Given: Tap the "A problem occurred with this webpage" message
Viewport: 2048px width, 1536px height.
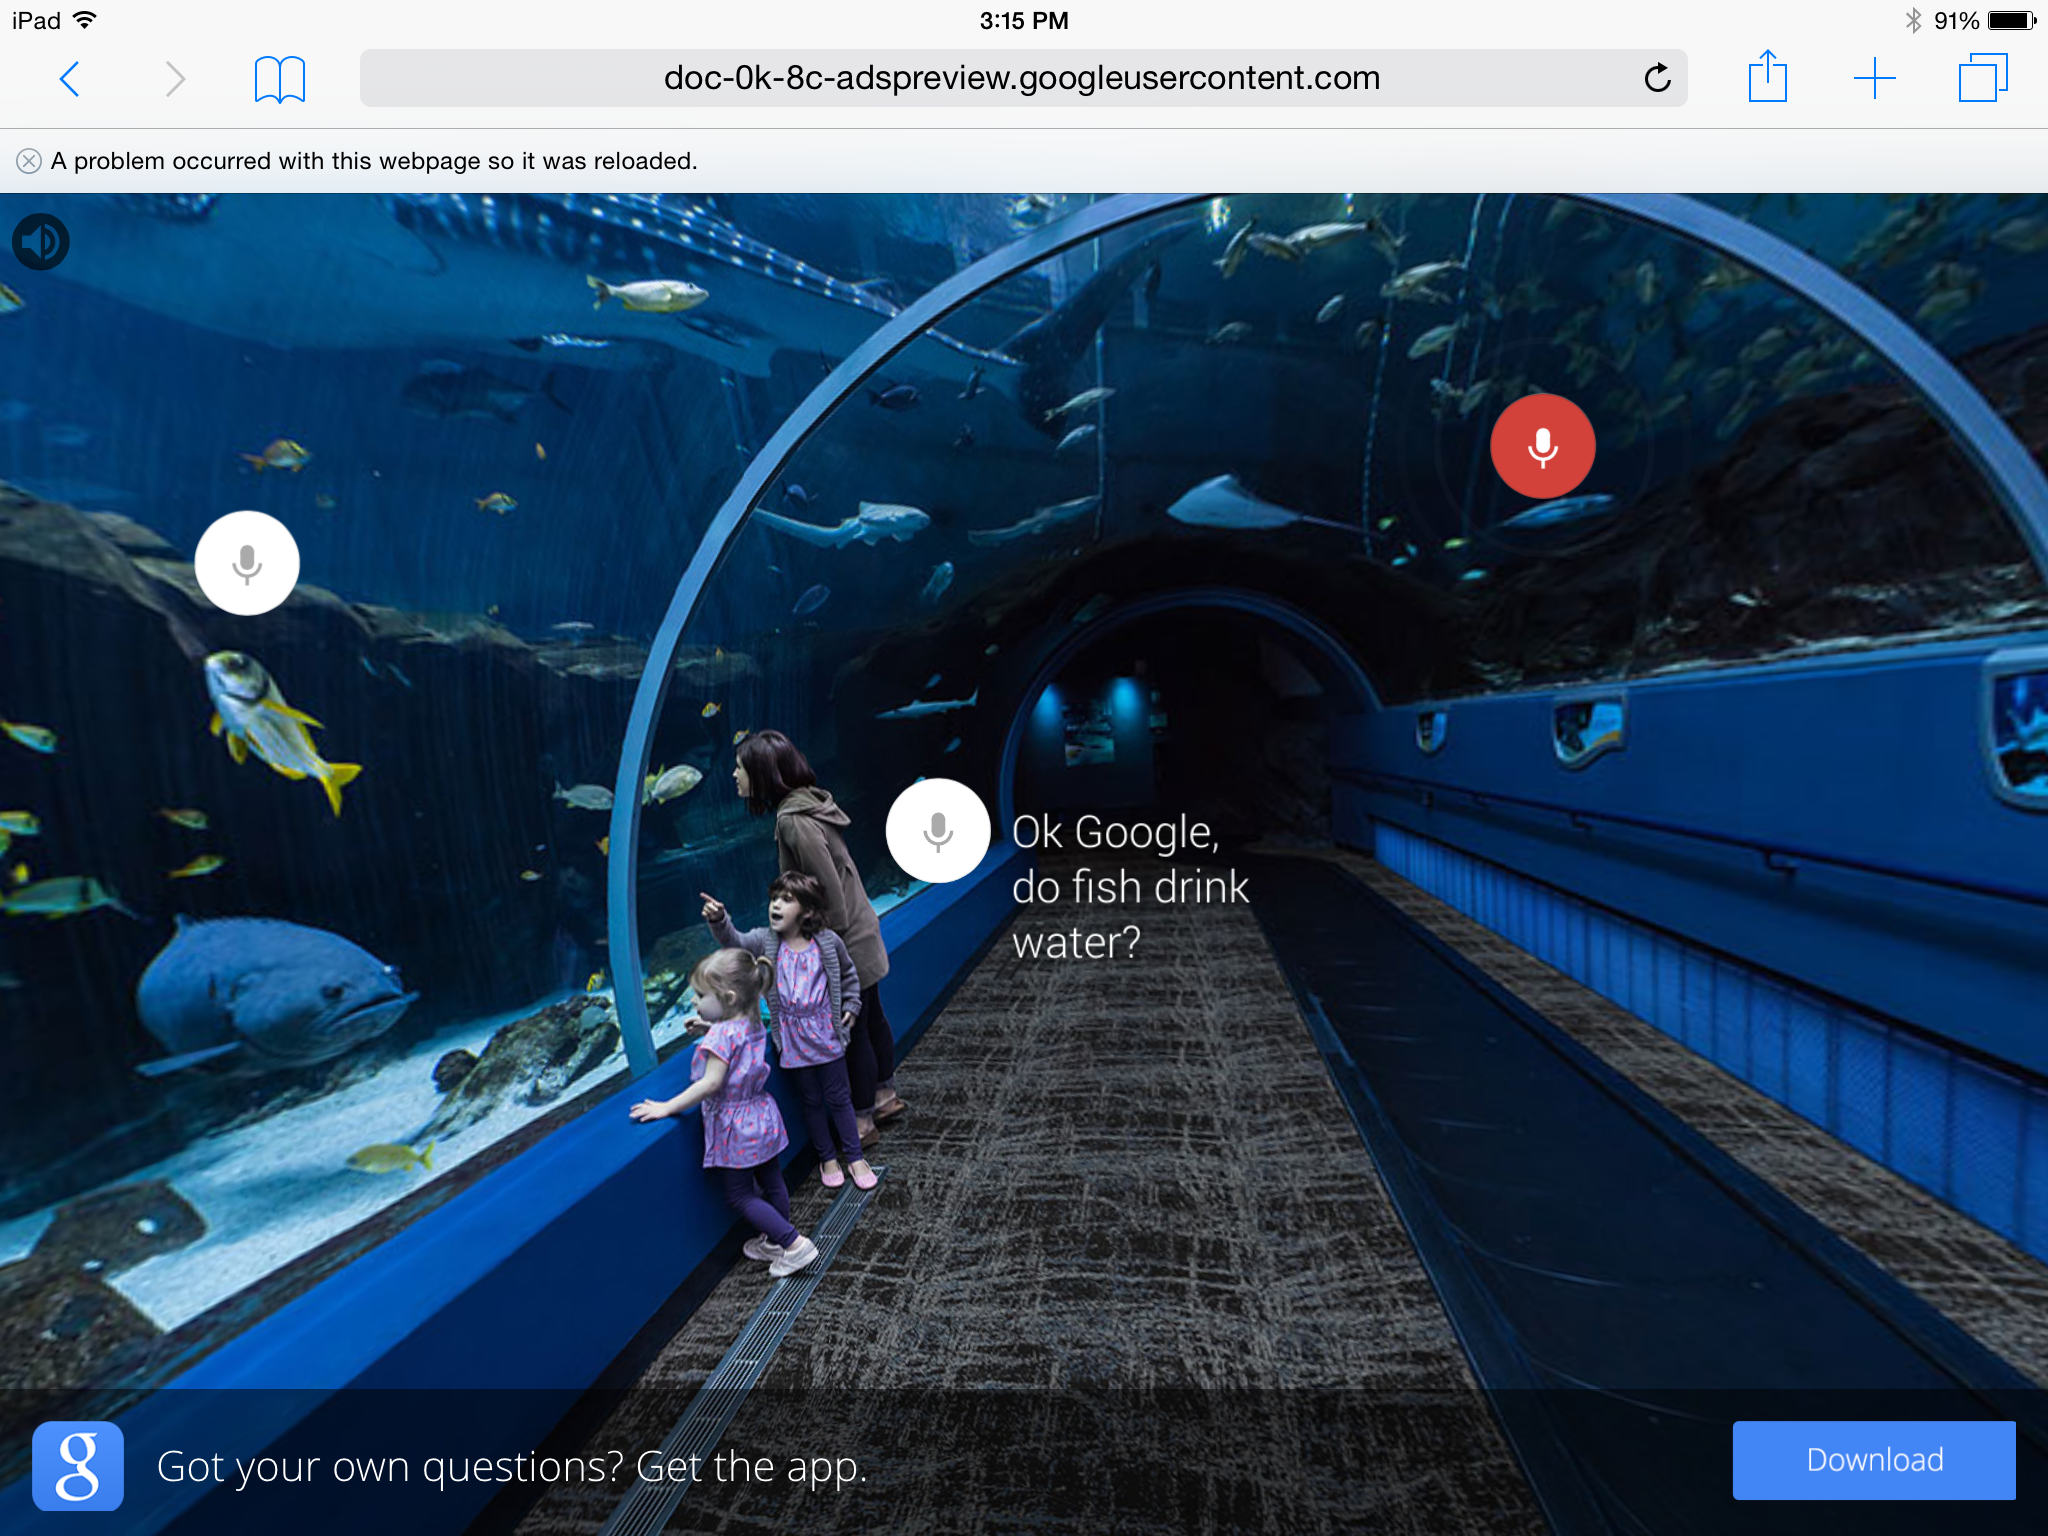Looking at the screenshot, I should (374, 161).
